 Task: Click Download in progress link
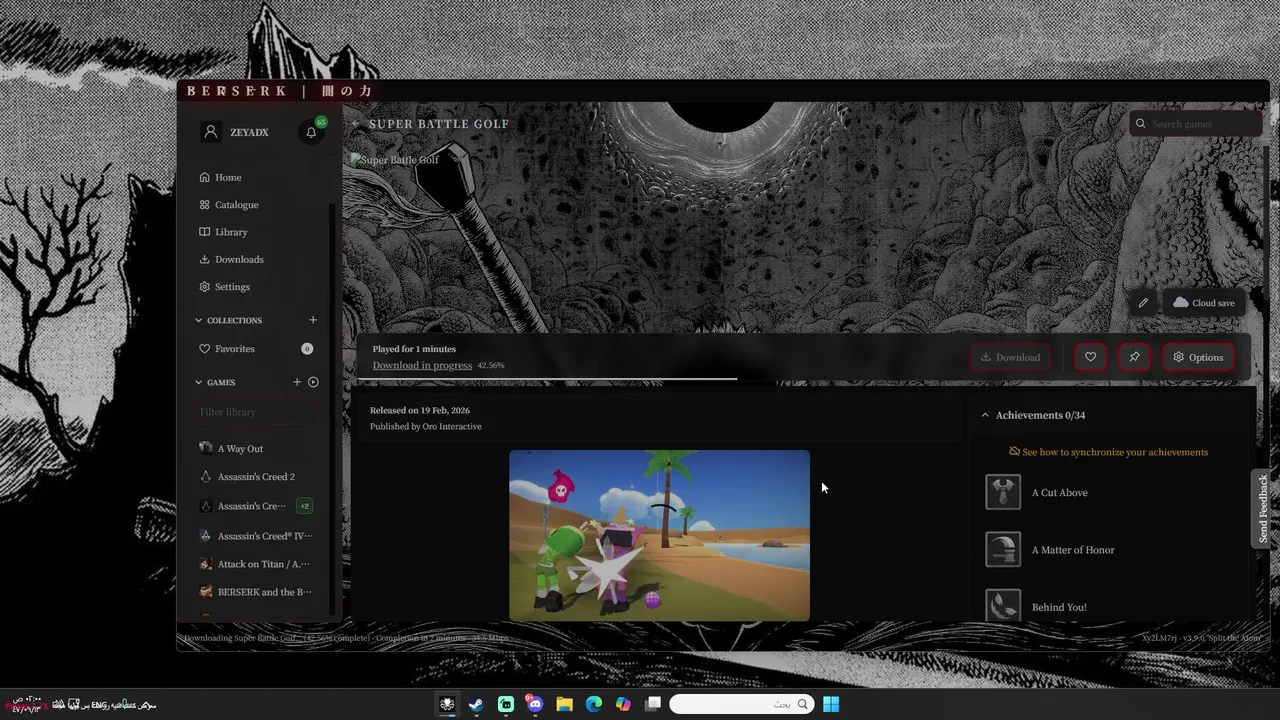point(422,365)
